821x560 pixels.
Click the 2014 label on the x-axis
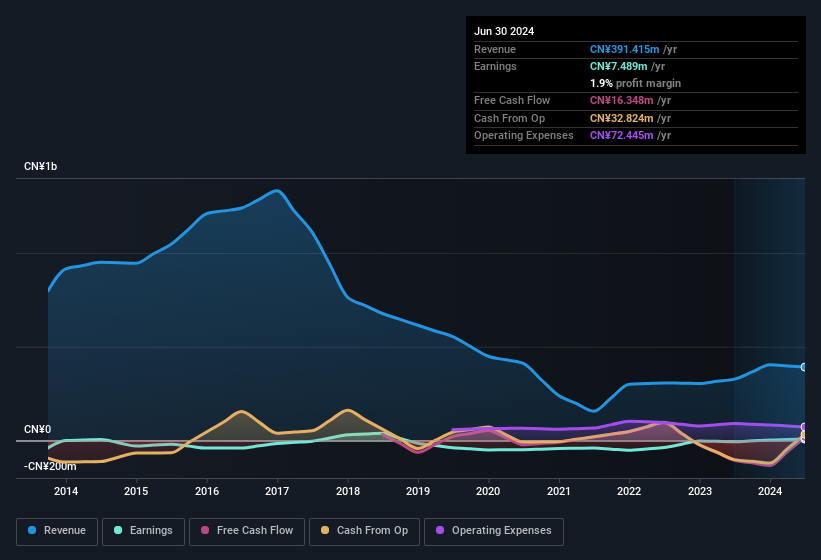(x=66, y=491)
